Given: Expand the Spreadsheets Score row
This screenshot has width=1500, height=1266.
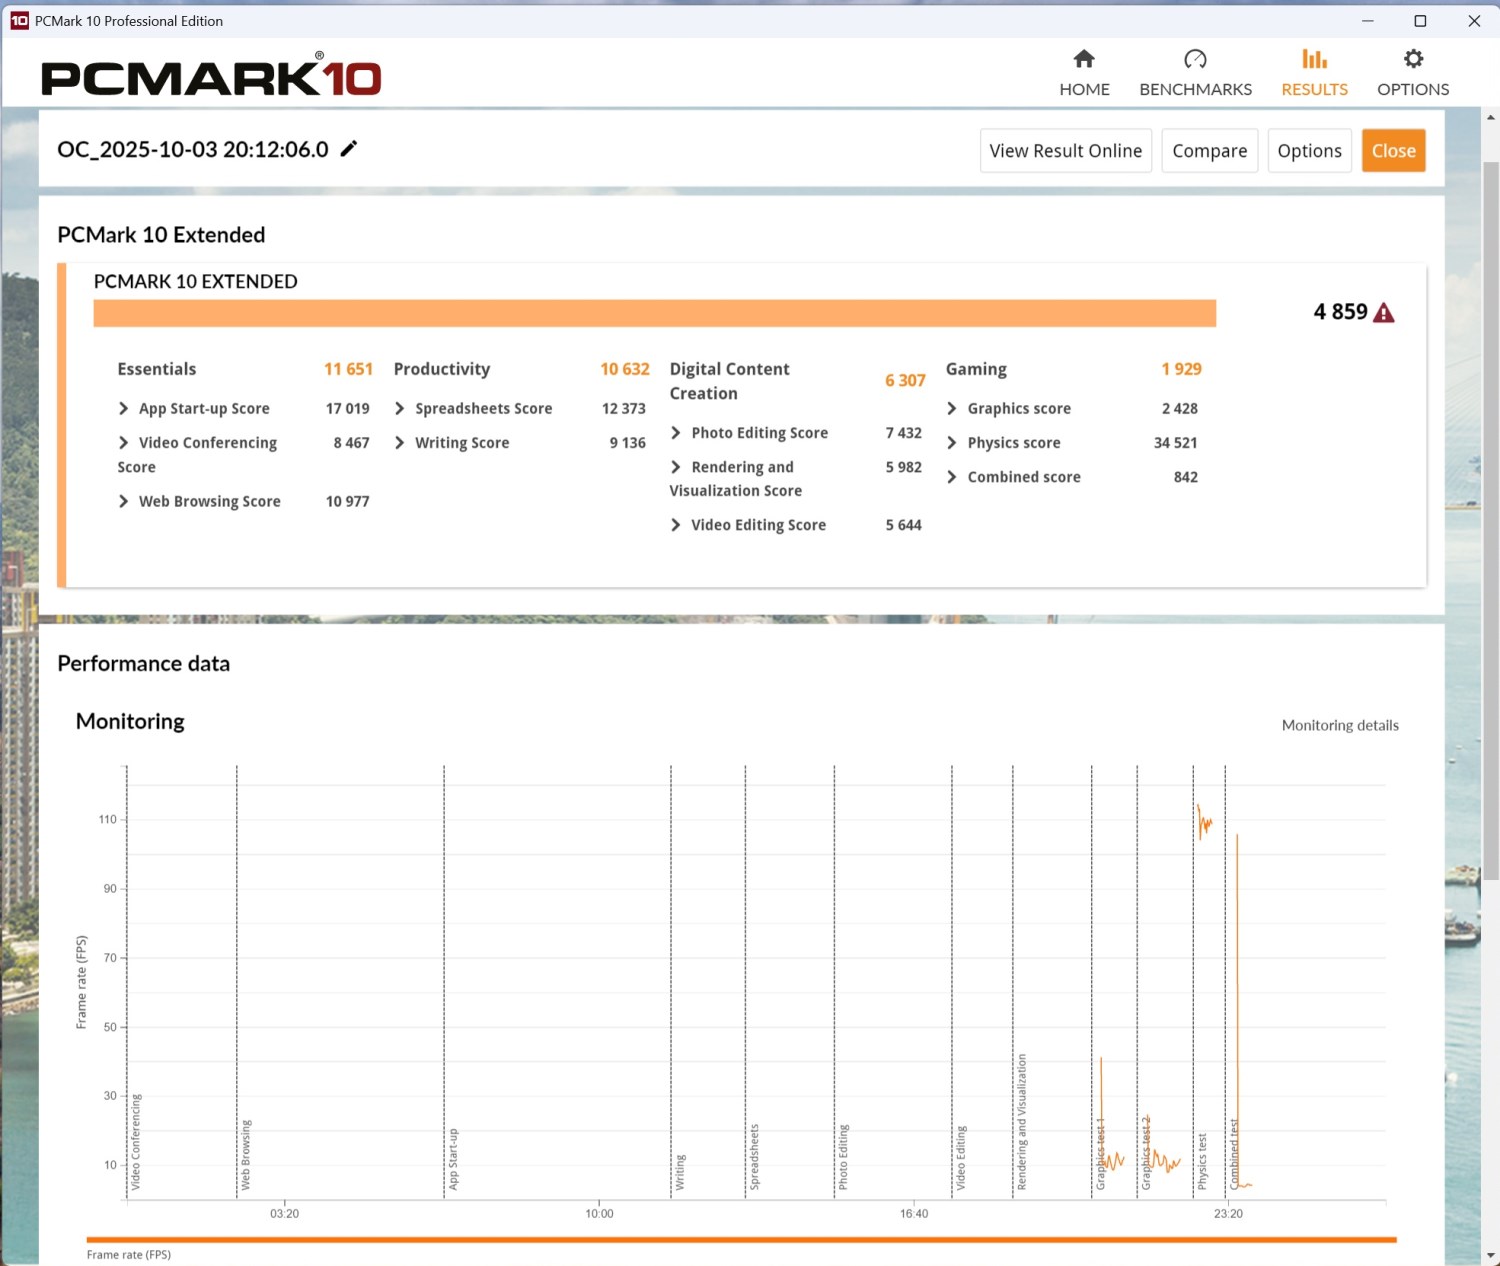Looking at the screenshot, I should click(x=400, y=409).
